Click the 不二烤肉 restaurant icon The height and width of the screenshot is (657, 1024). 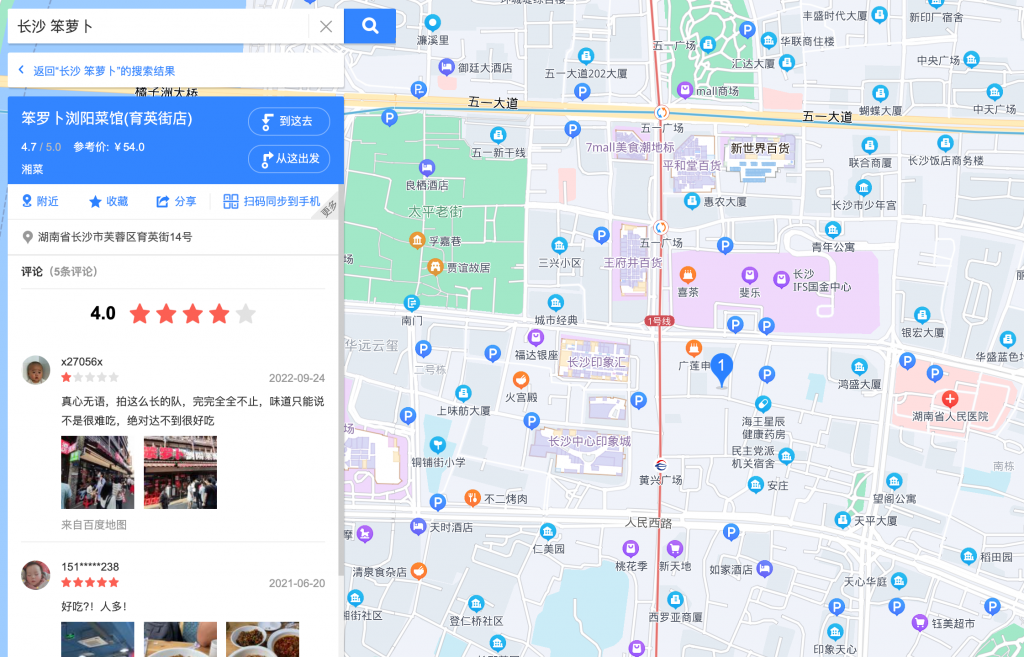click(x=473, y=498)
